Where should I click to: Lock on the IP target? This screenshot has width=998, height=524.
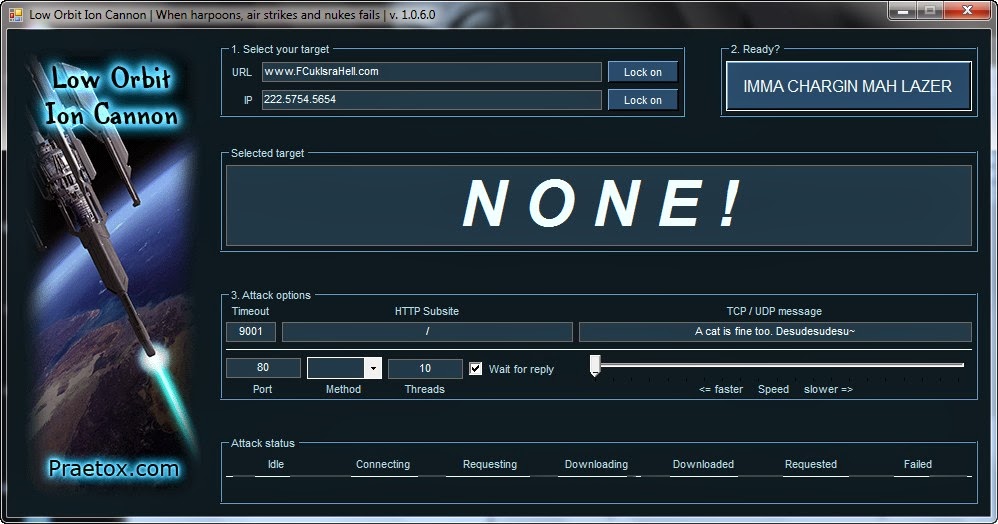coord(642,100)
